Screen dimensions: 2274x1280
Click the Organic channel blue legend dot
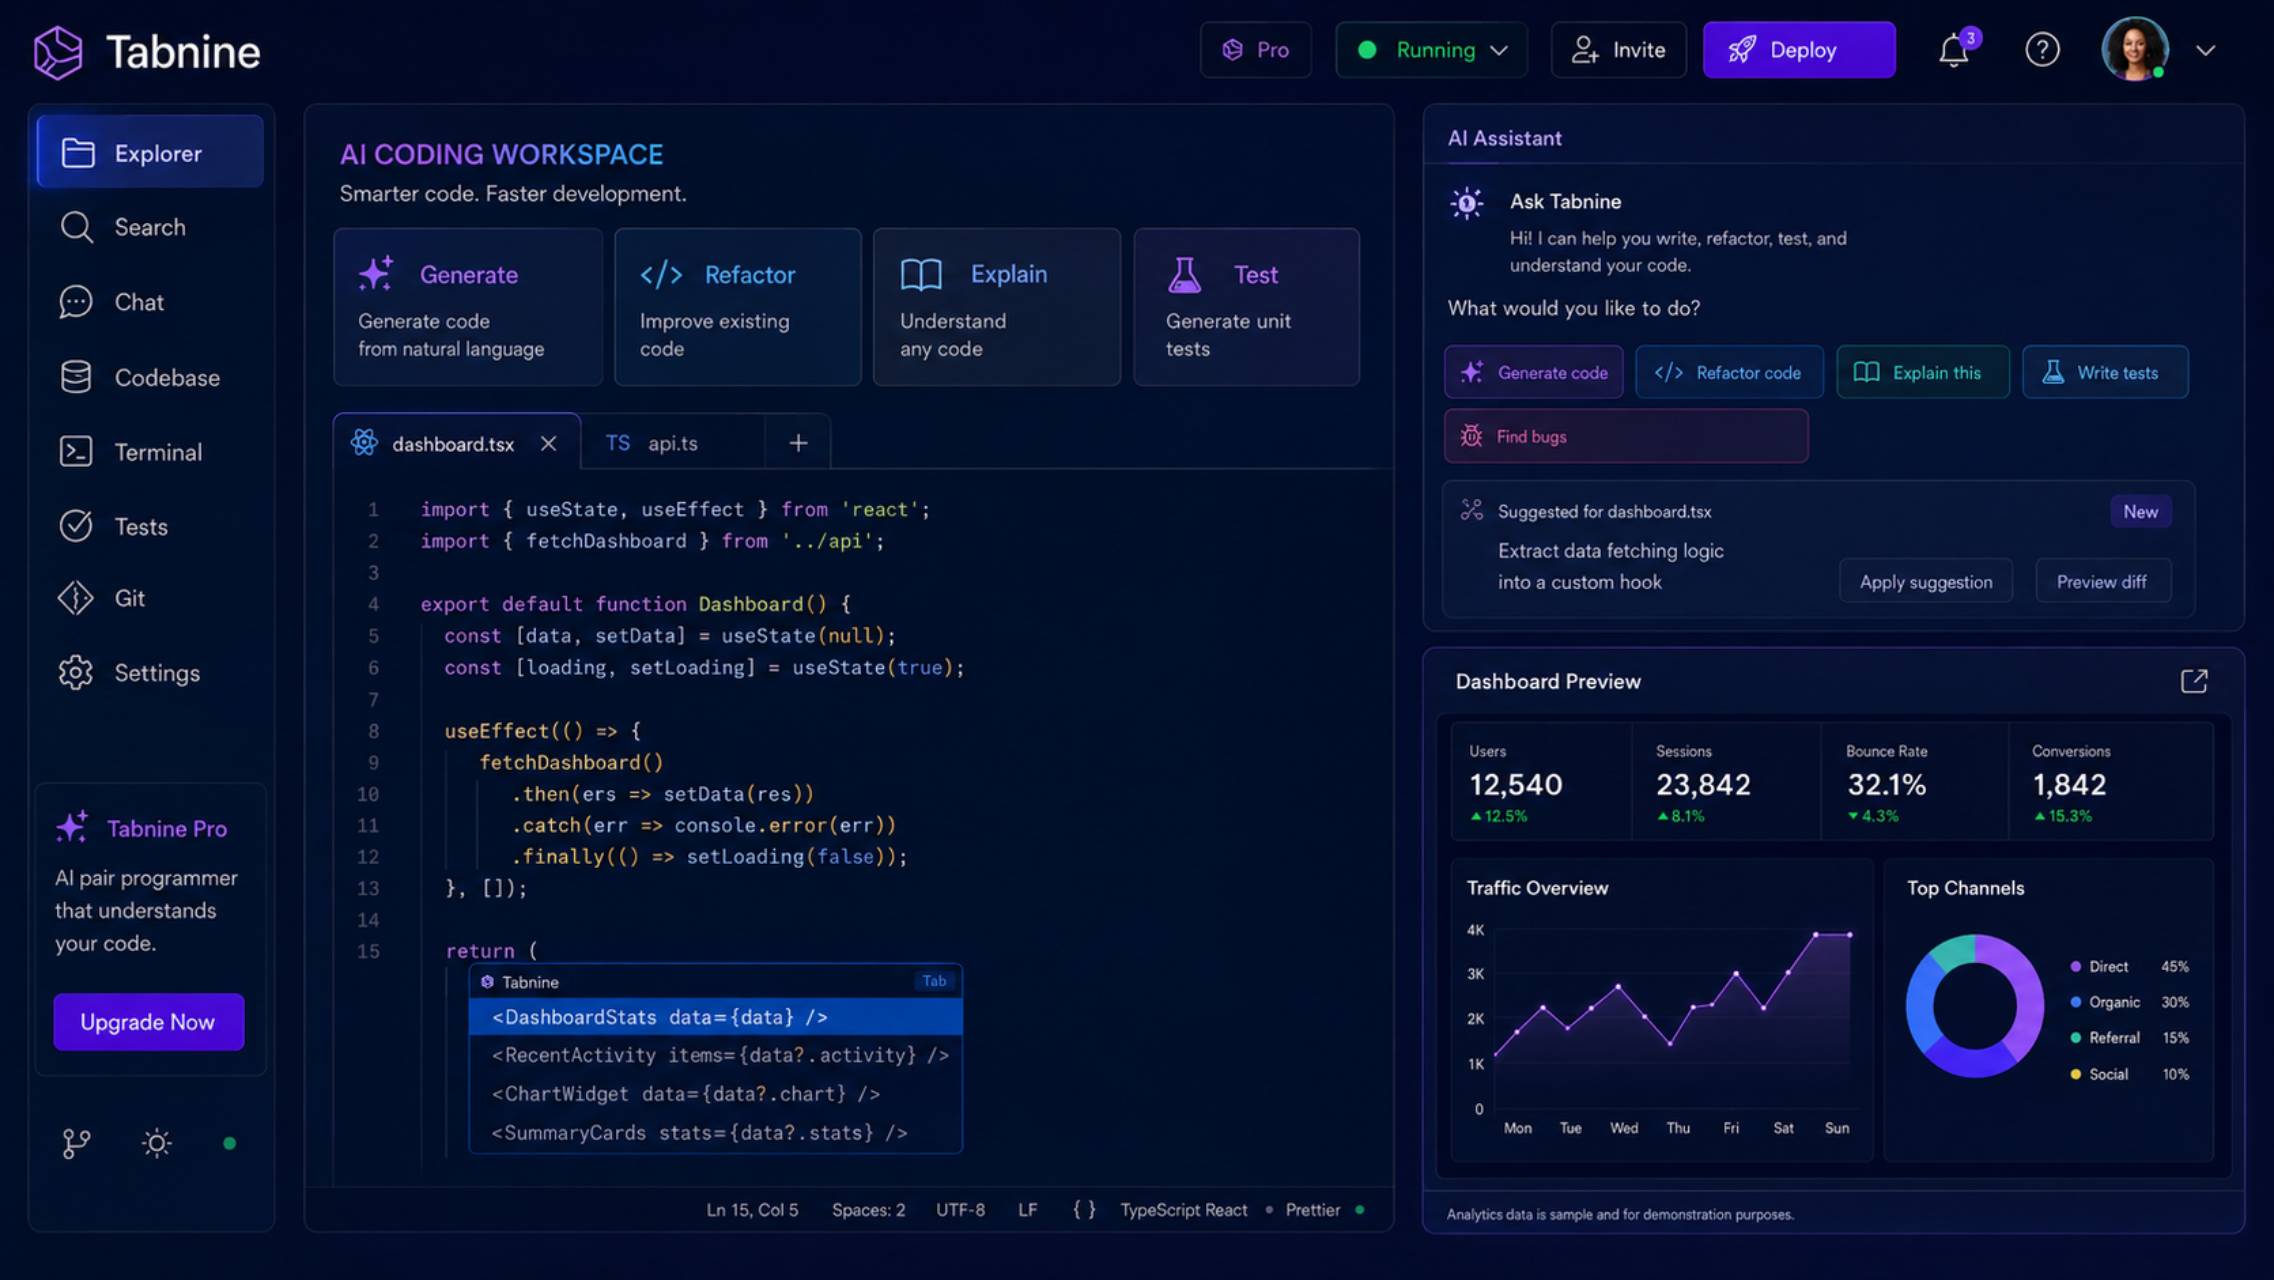click(x=2076, y=1002)
